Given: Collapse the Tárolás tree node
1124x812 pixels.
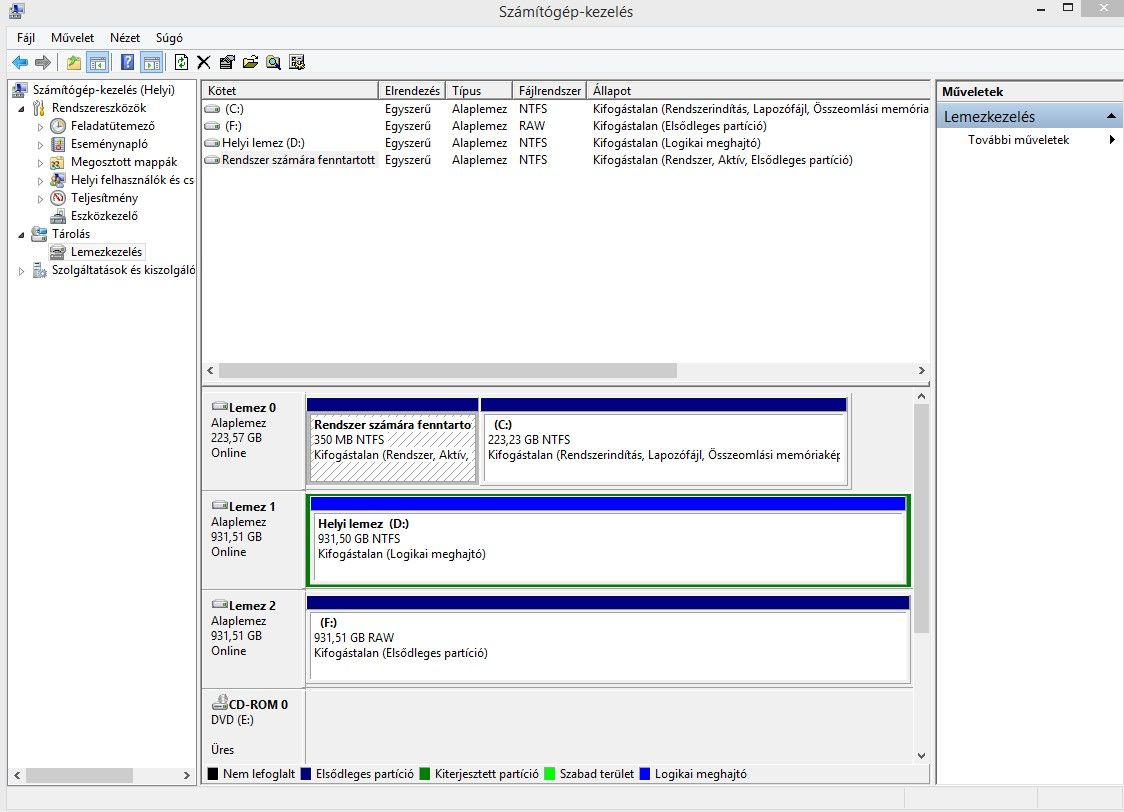Looking at the screenshot, I should 22,234.
